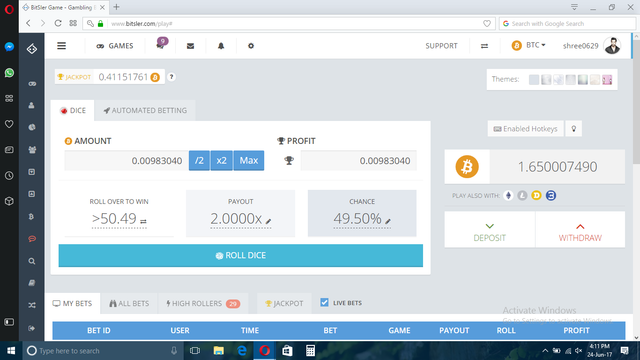Viewport: 640px width, 360px height.
Task: Open Opera tab menu arrow in title bar
Action: pyautogui.click(x=574, y=7)
